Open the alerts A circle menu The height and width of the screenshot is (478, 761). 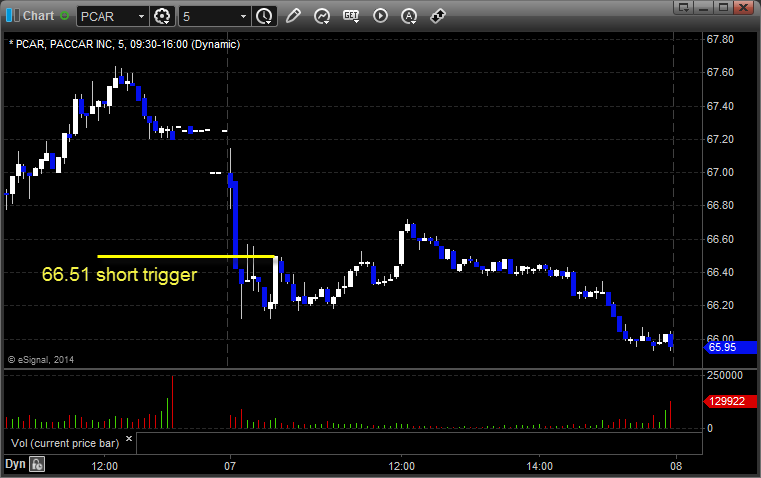pos(409,16)
